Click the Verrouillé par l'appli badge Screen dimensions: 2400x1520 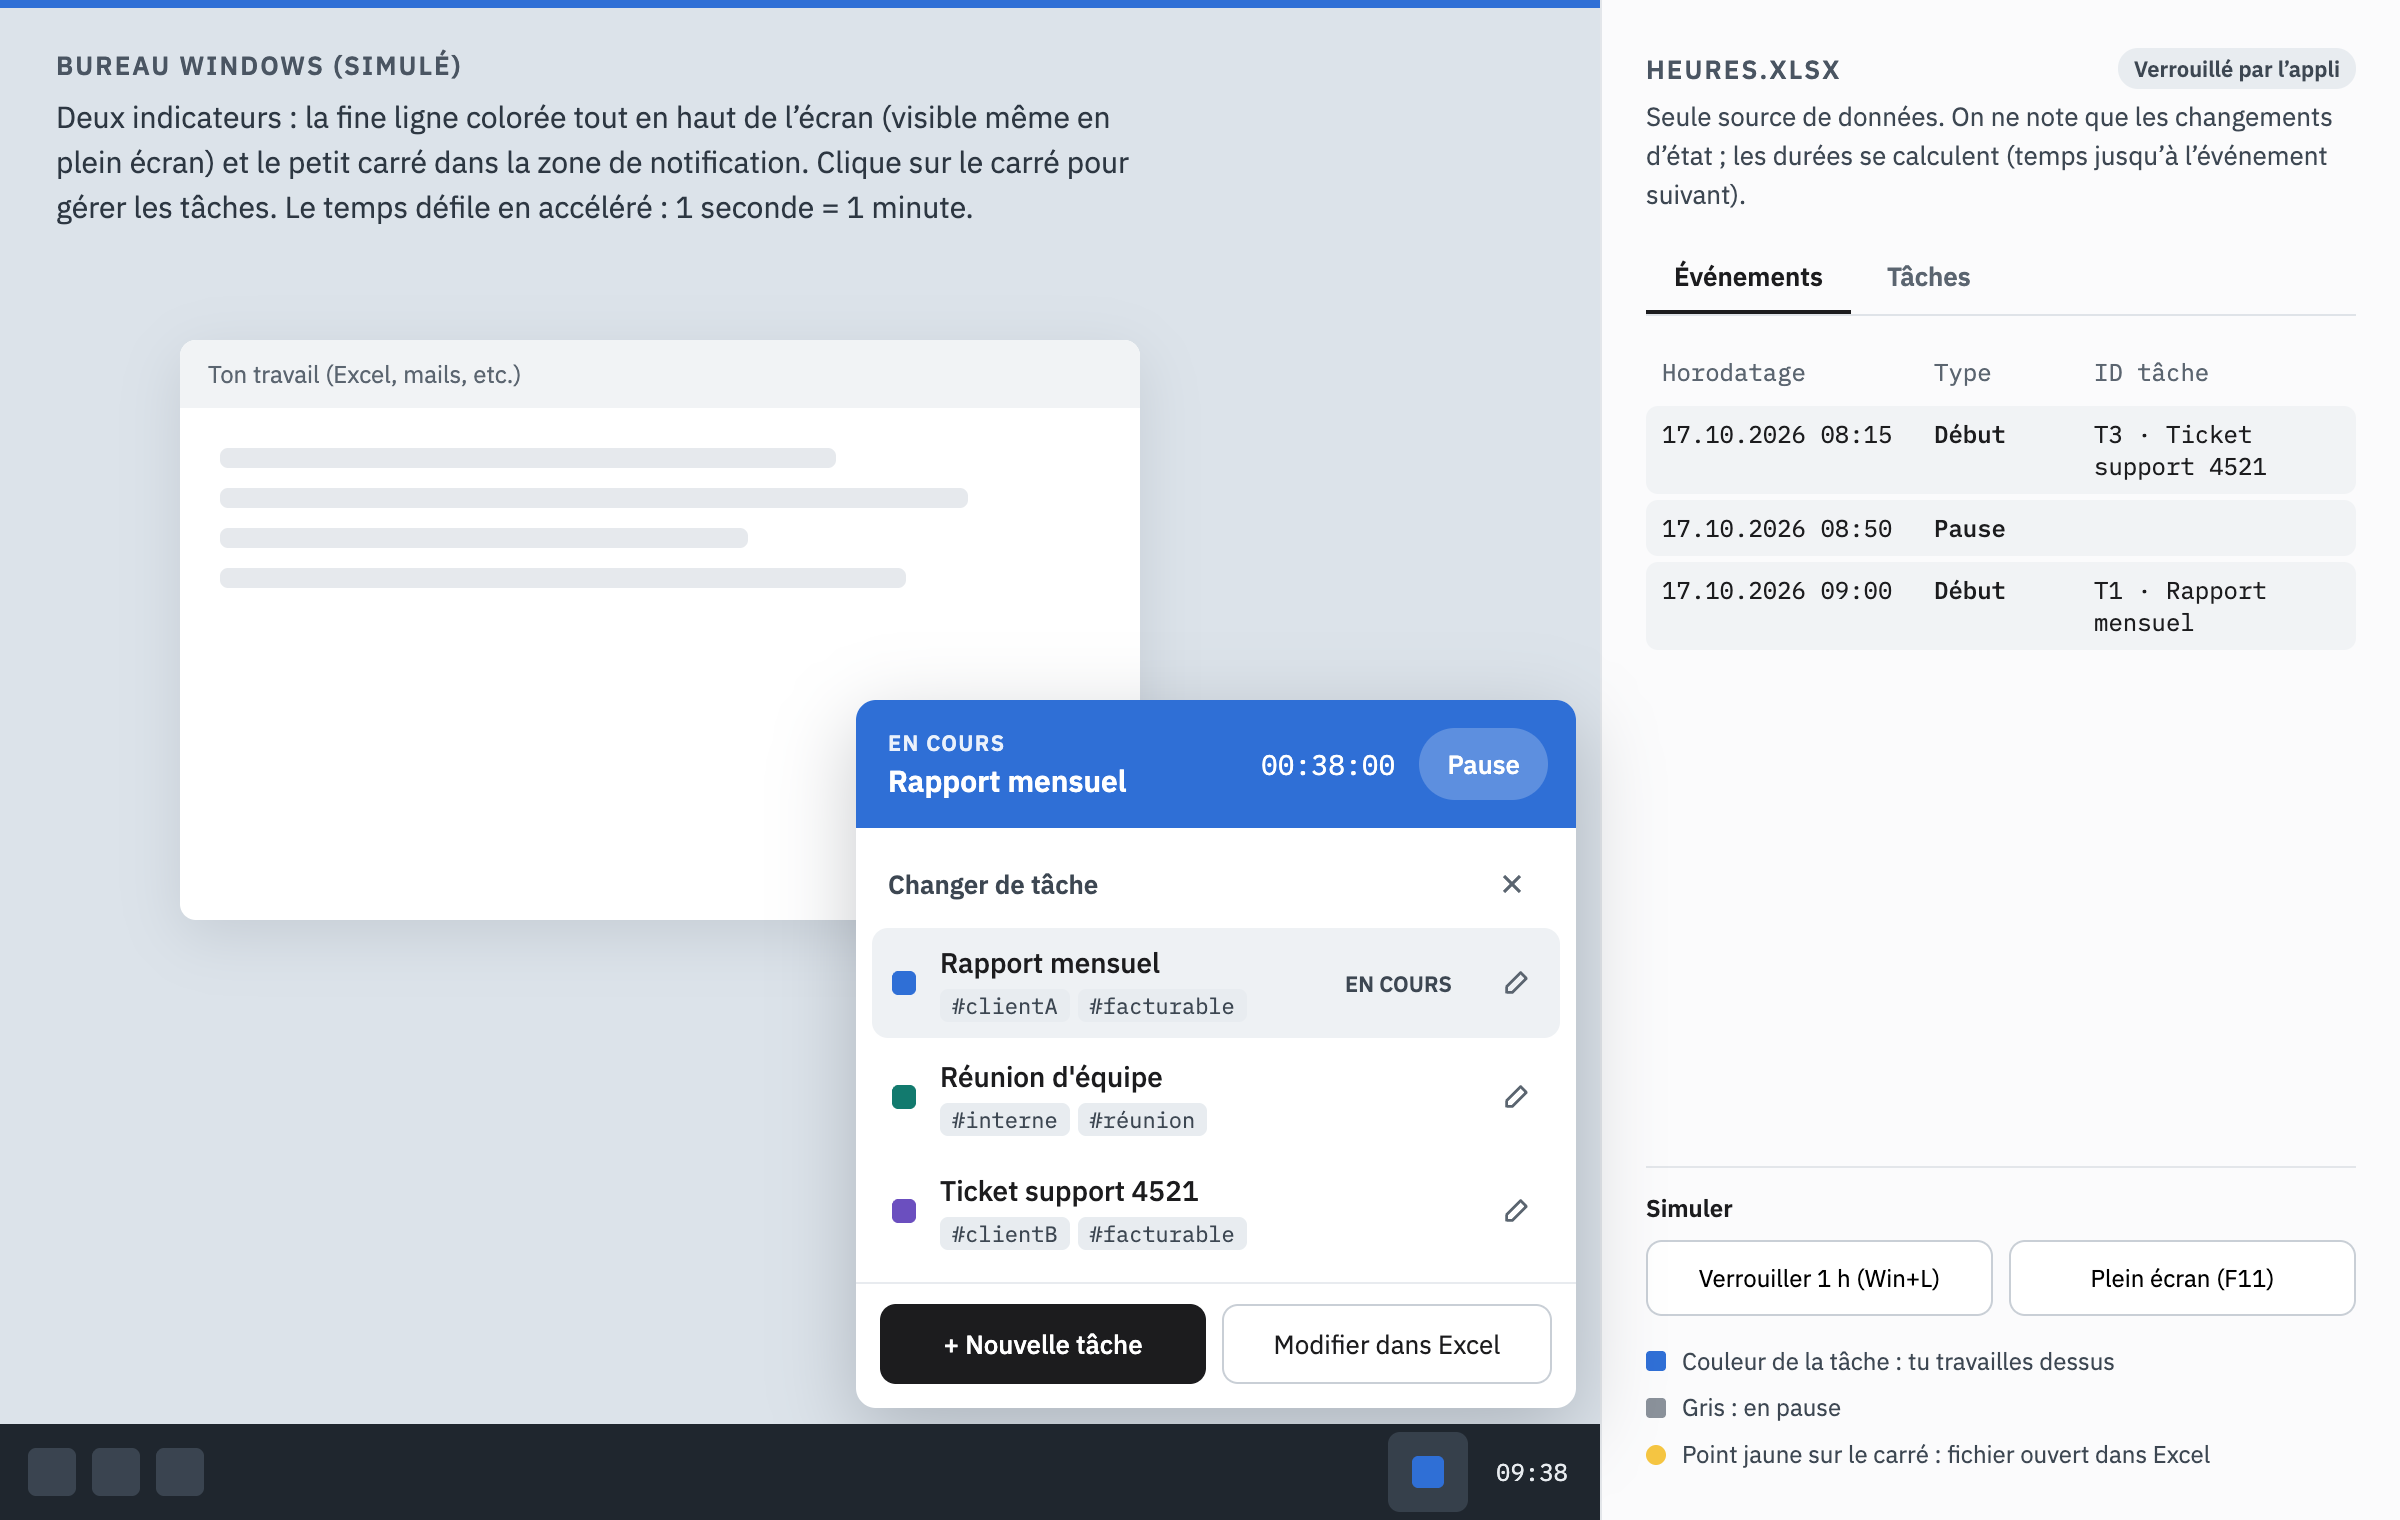coord(2236,69)
